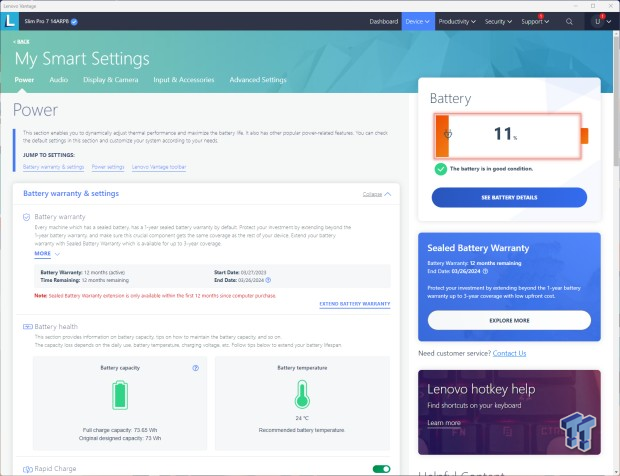Click the 'Recommended battery temperature' text
Screen dimensions: 620x476
click(302, 430)
